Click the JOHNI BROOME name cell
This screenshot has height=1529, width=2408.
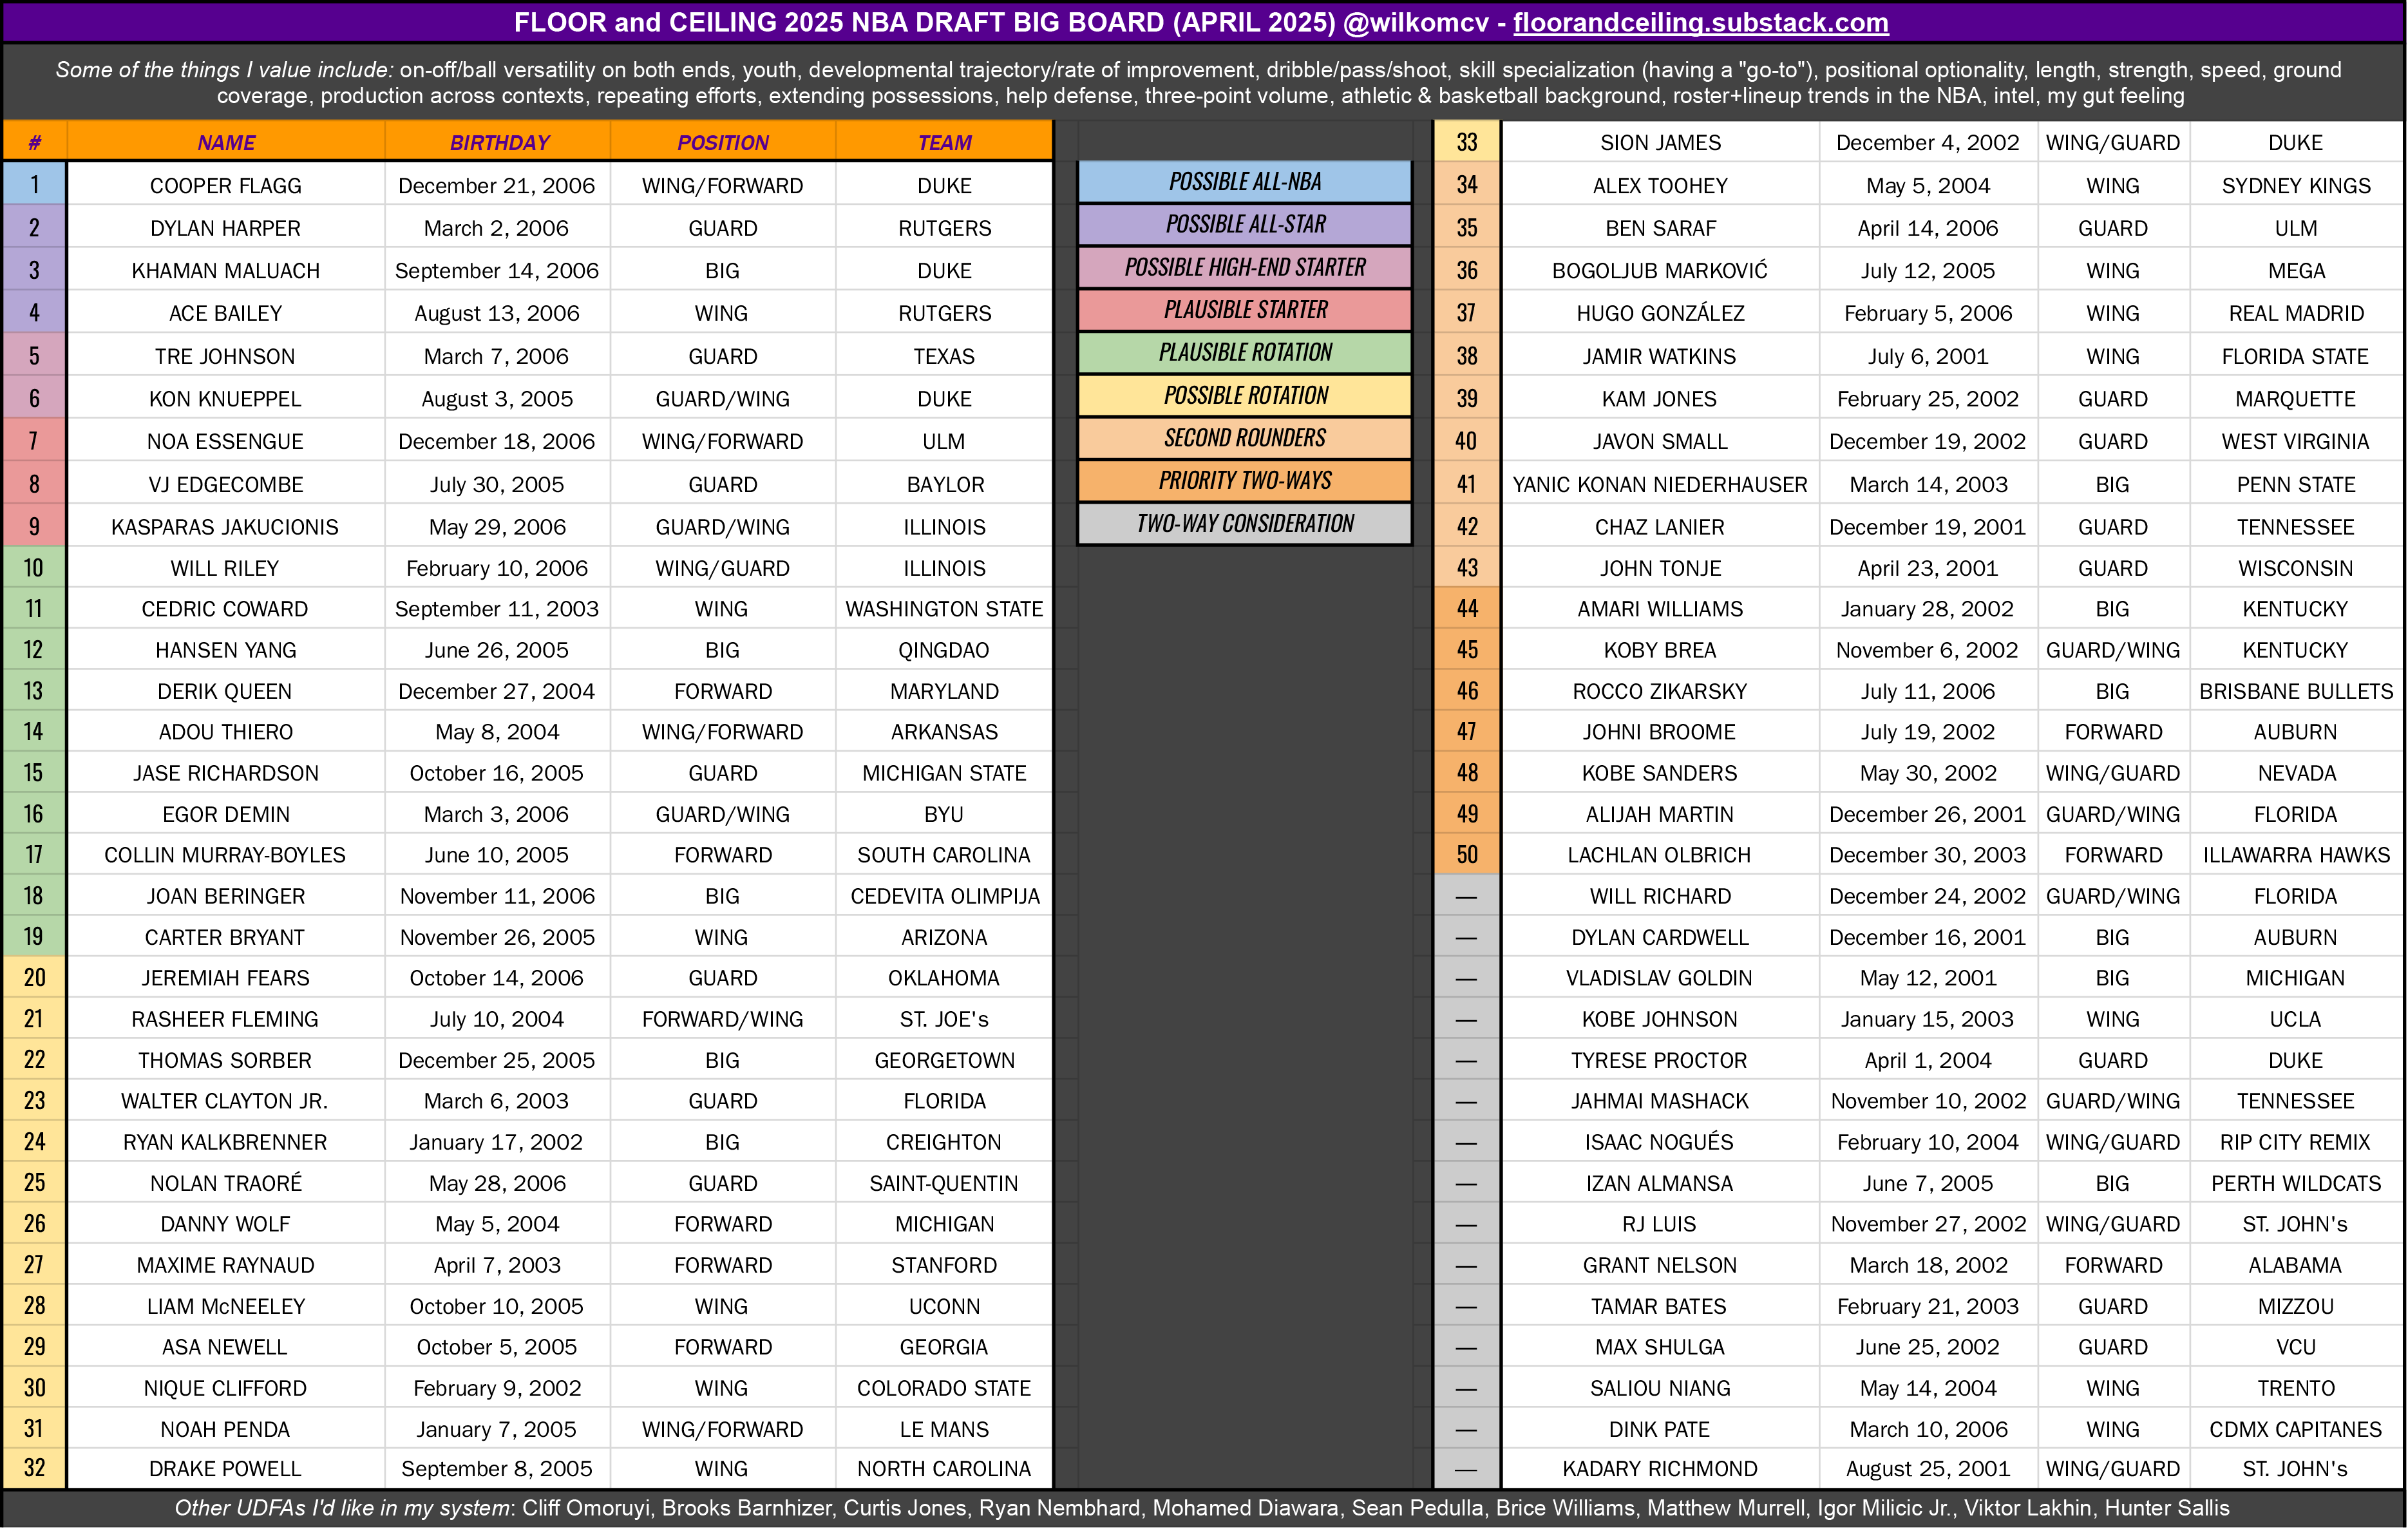click(1660, 732)
